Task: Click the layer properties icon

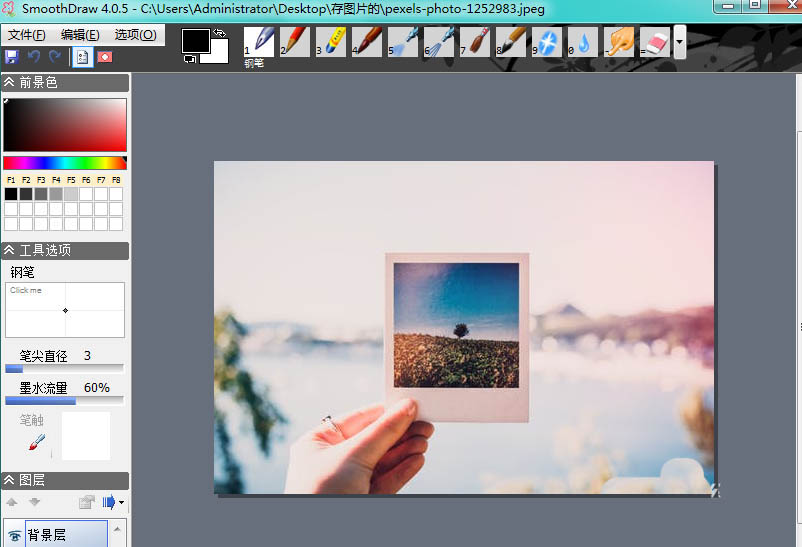Action: (x=87, y=502)
